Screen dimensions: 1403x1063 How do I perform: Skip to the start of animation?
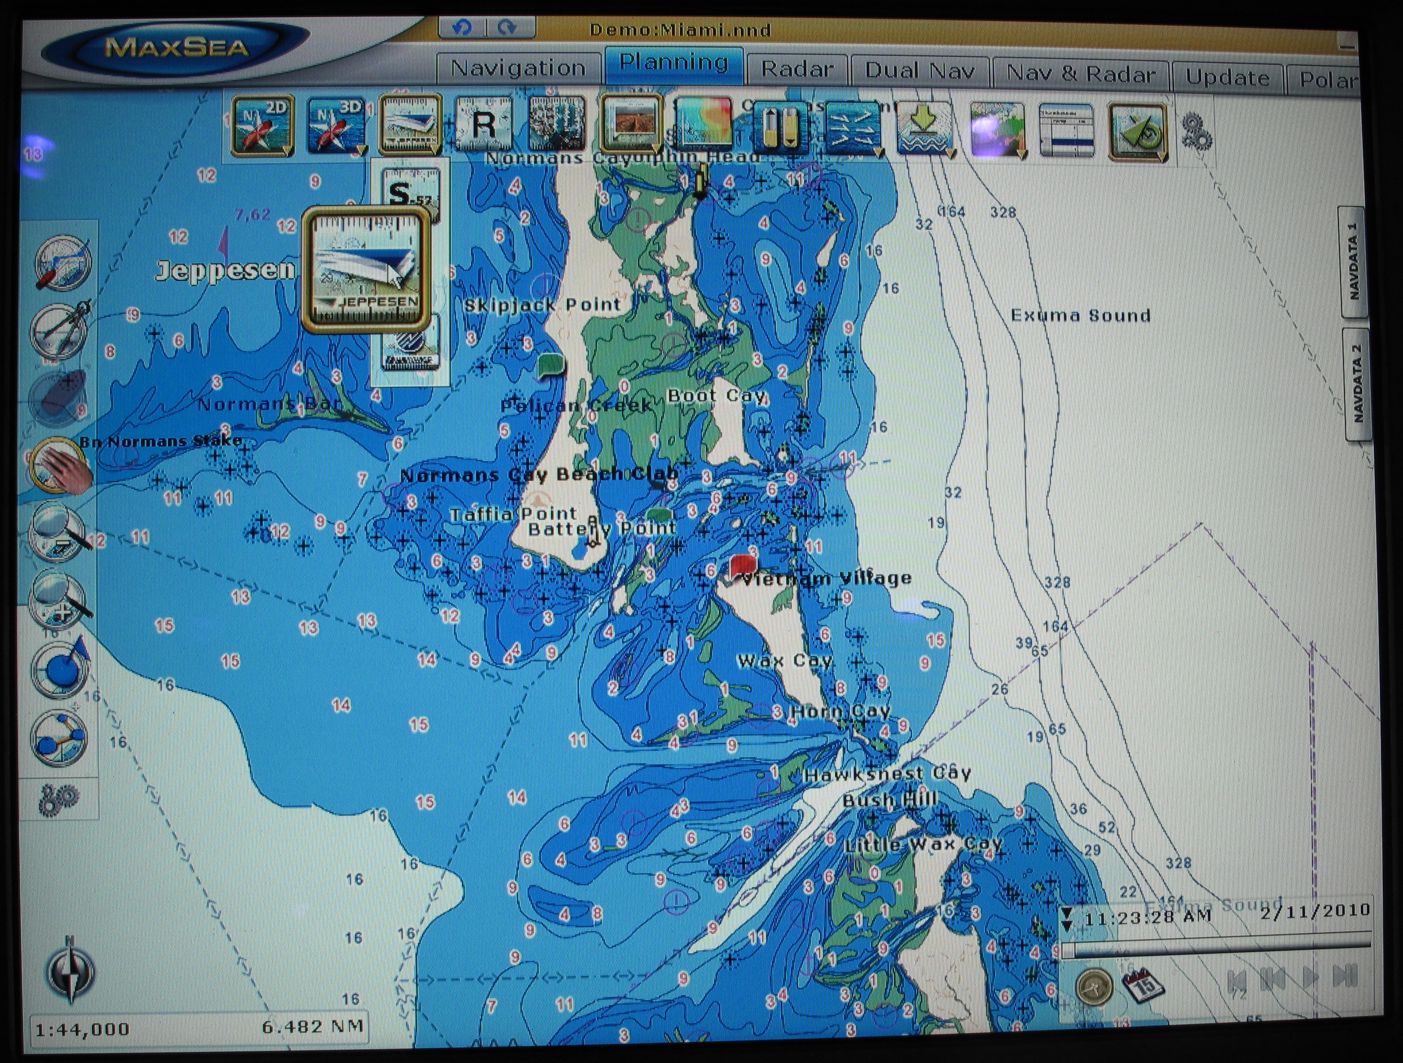click(x=1237, y=981)
